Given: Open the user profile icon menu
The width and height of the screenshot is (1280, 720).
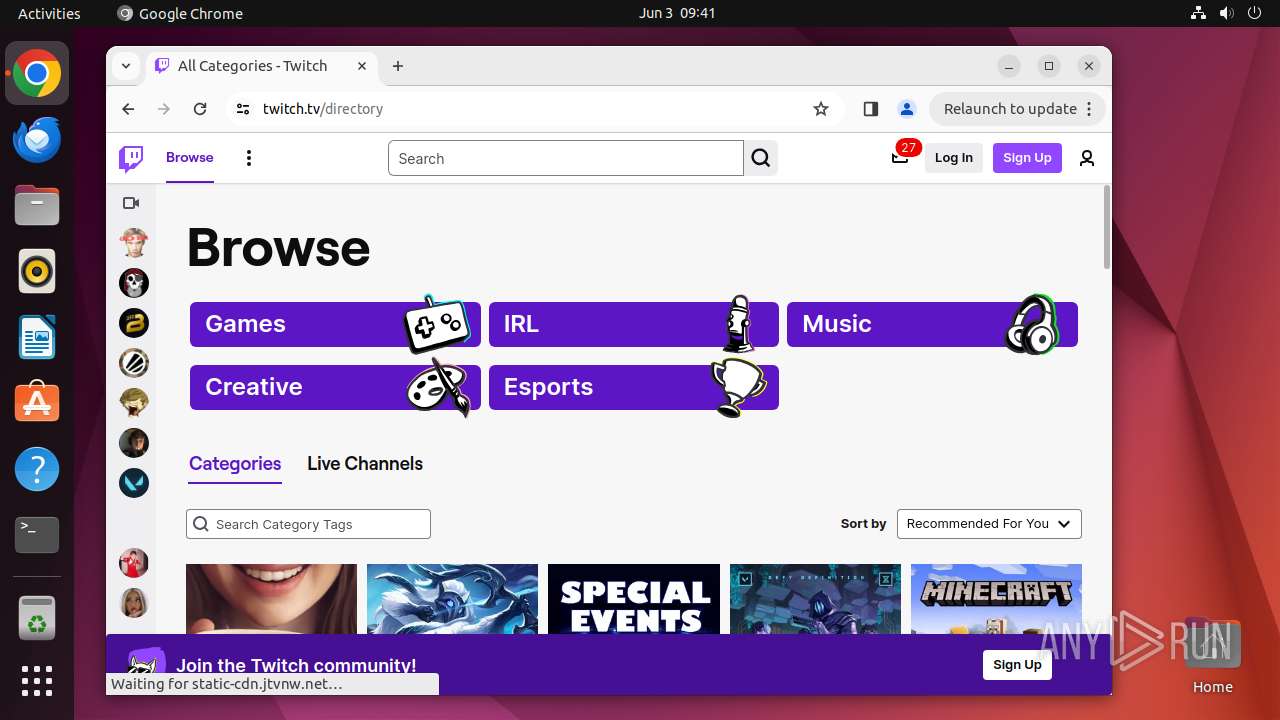Looking at the screenshot, I should [x=1087, y=158].
